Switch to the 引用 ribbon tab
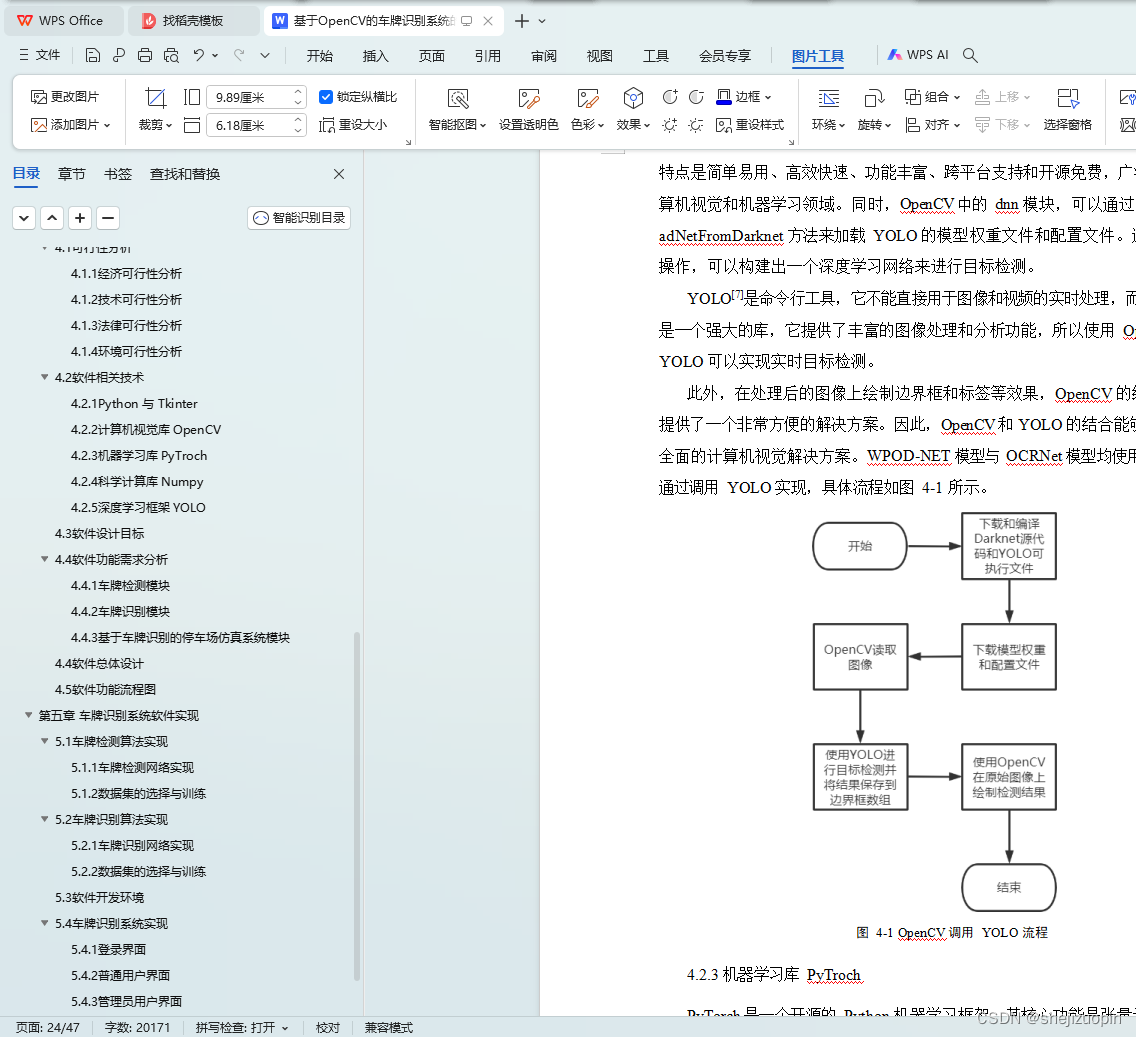This screenshot has height=1037, width=1136. (x=488, y=56)
